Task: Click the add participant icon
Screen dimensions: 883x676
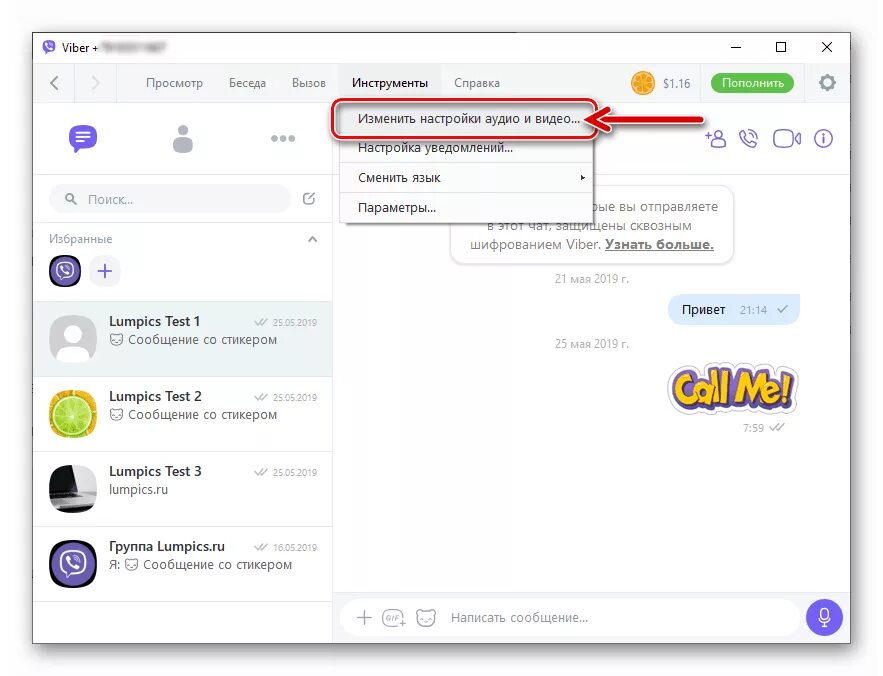Action: click(x=715, y=139)
